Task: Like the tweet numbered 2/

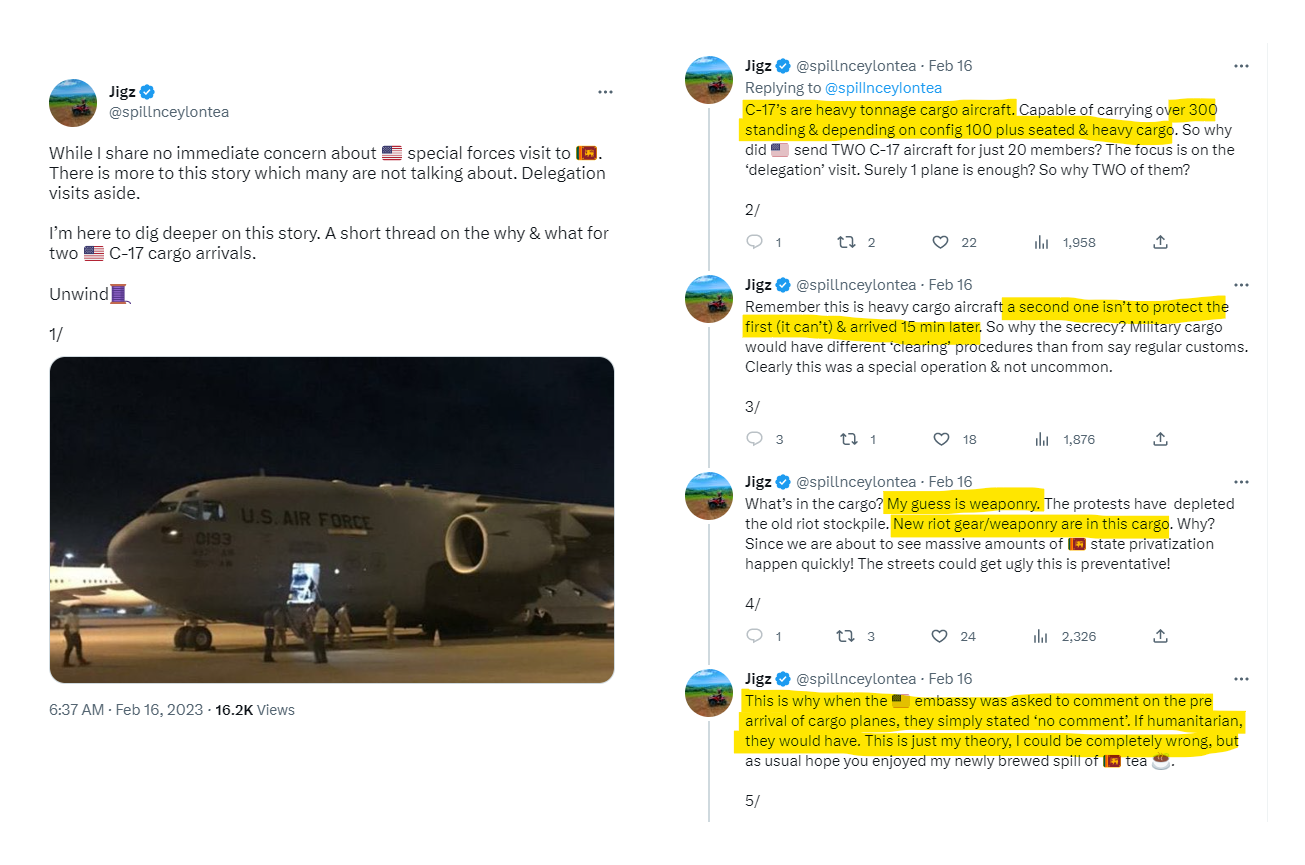Action: [940, 242]
